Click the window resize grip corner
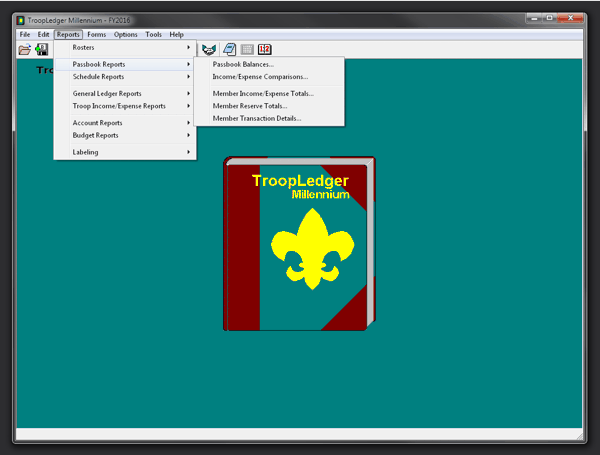This screenshot has height=455, width=600. pyautogui.click(x=579, y=436)
